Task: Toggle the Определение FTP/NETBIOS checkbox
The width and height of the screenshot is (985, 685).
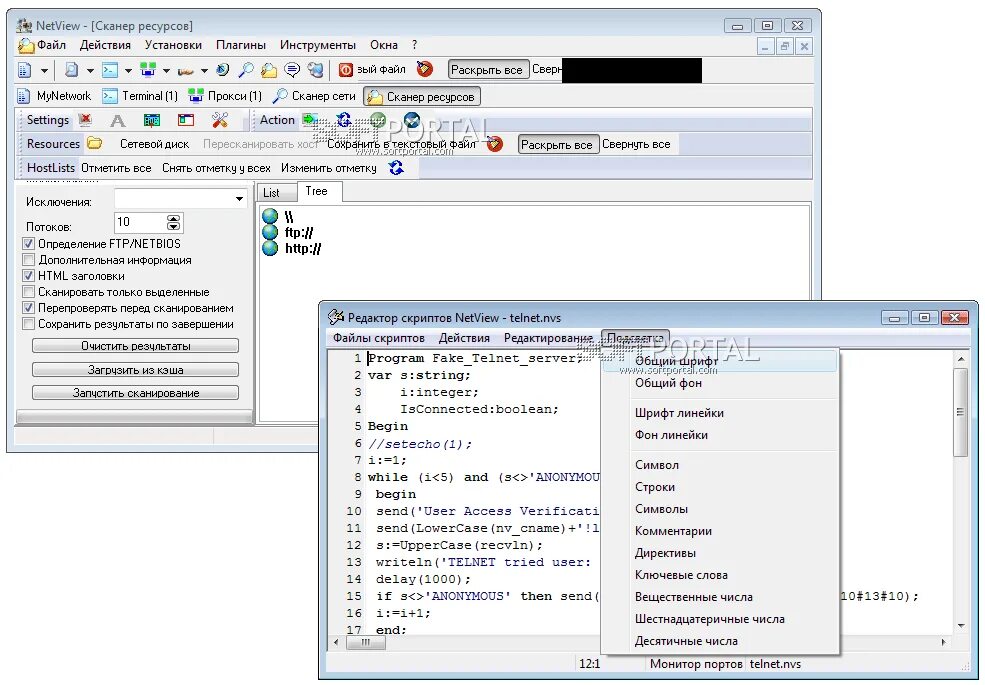Action: 28,244
